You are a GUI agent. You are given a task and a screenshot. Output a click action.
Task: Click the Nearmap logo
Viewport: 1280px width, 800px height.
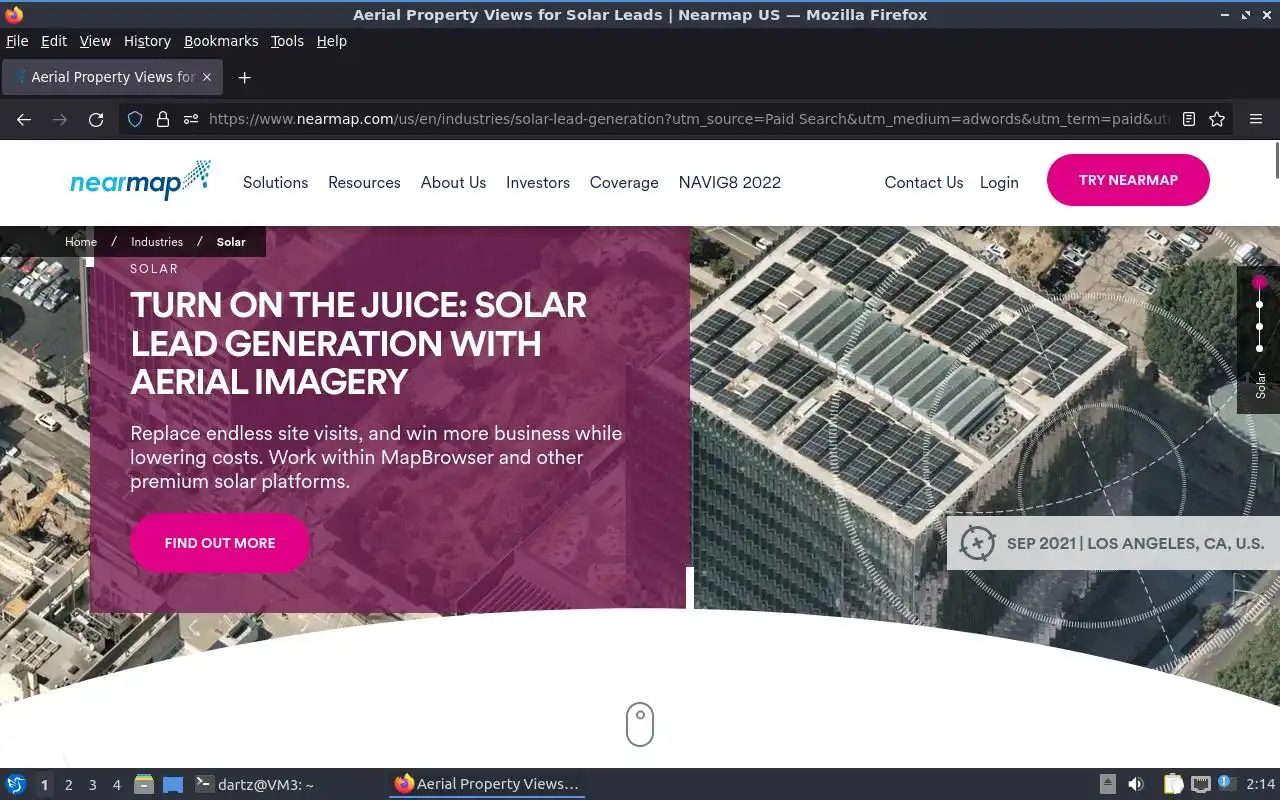(x=140, y=180)
